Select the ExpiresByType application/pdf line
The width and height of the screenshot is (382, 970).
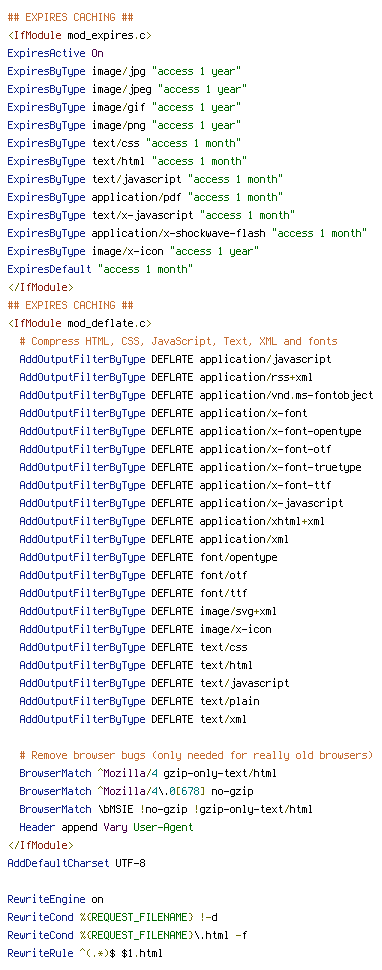click(x=145, y=197)
